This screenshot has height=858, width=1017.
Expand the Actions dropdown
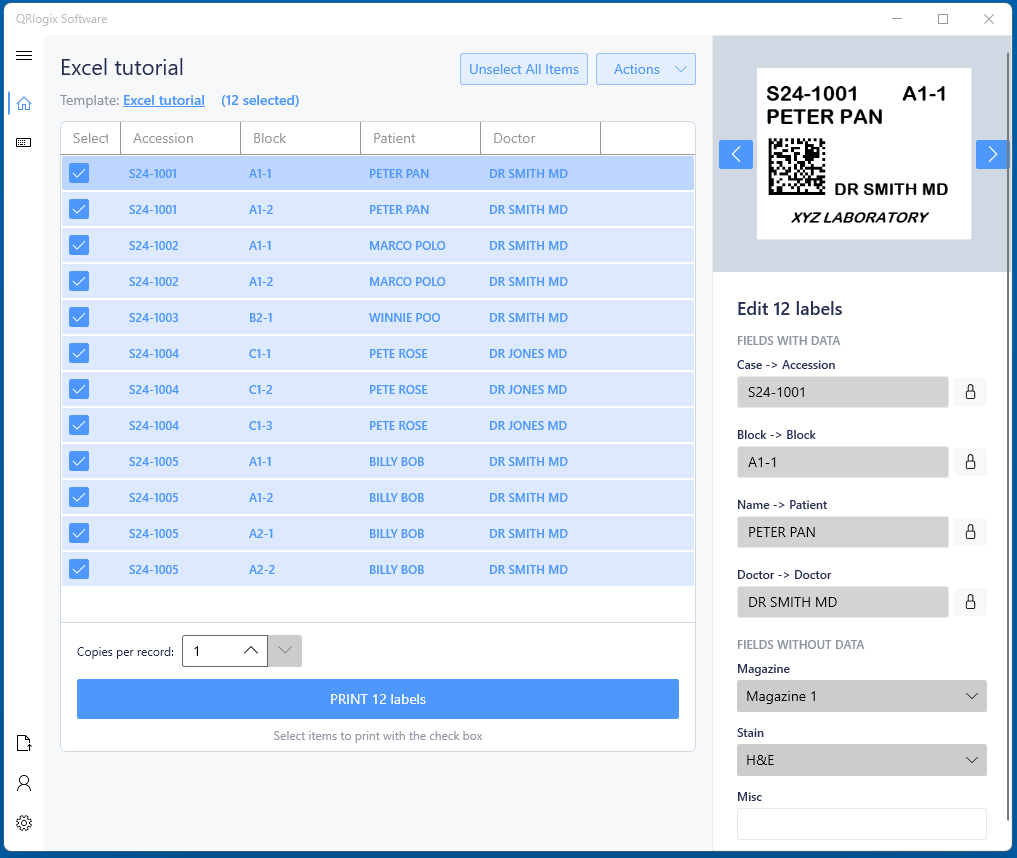[646, 69]
